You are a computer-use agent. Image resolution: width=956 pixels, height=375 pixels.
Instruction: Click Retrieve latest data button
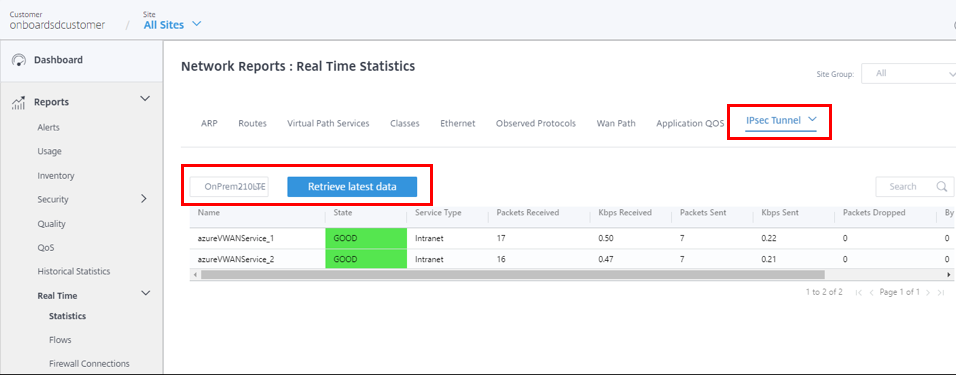coord(352,187)
